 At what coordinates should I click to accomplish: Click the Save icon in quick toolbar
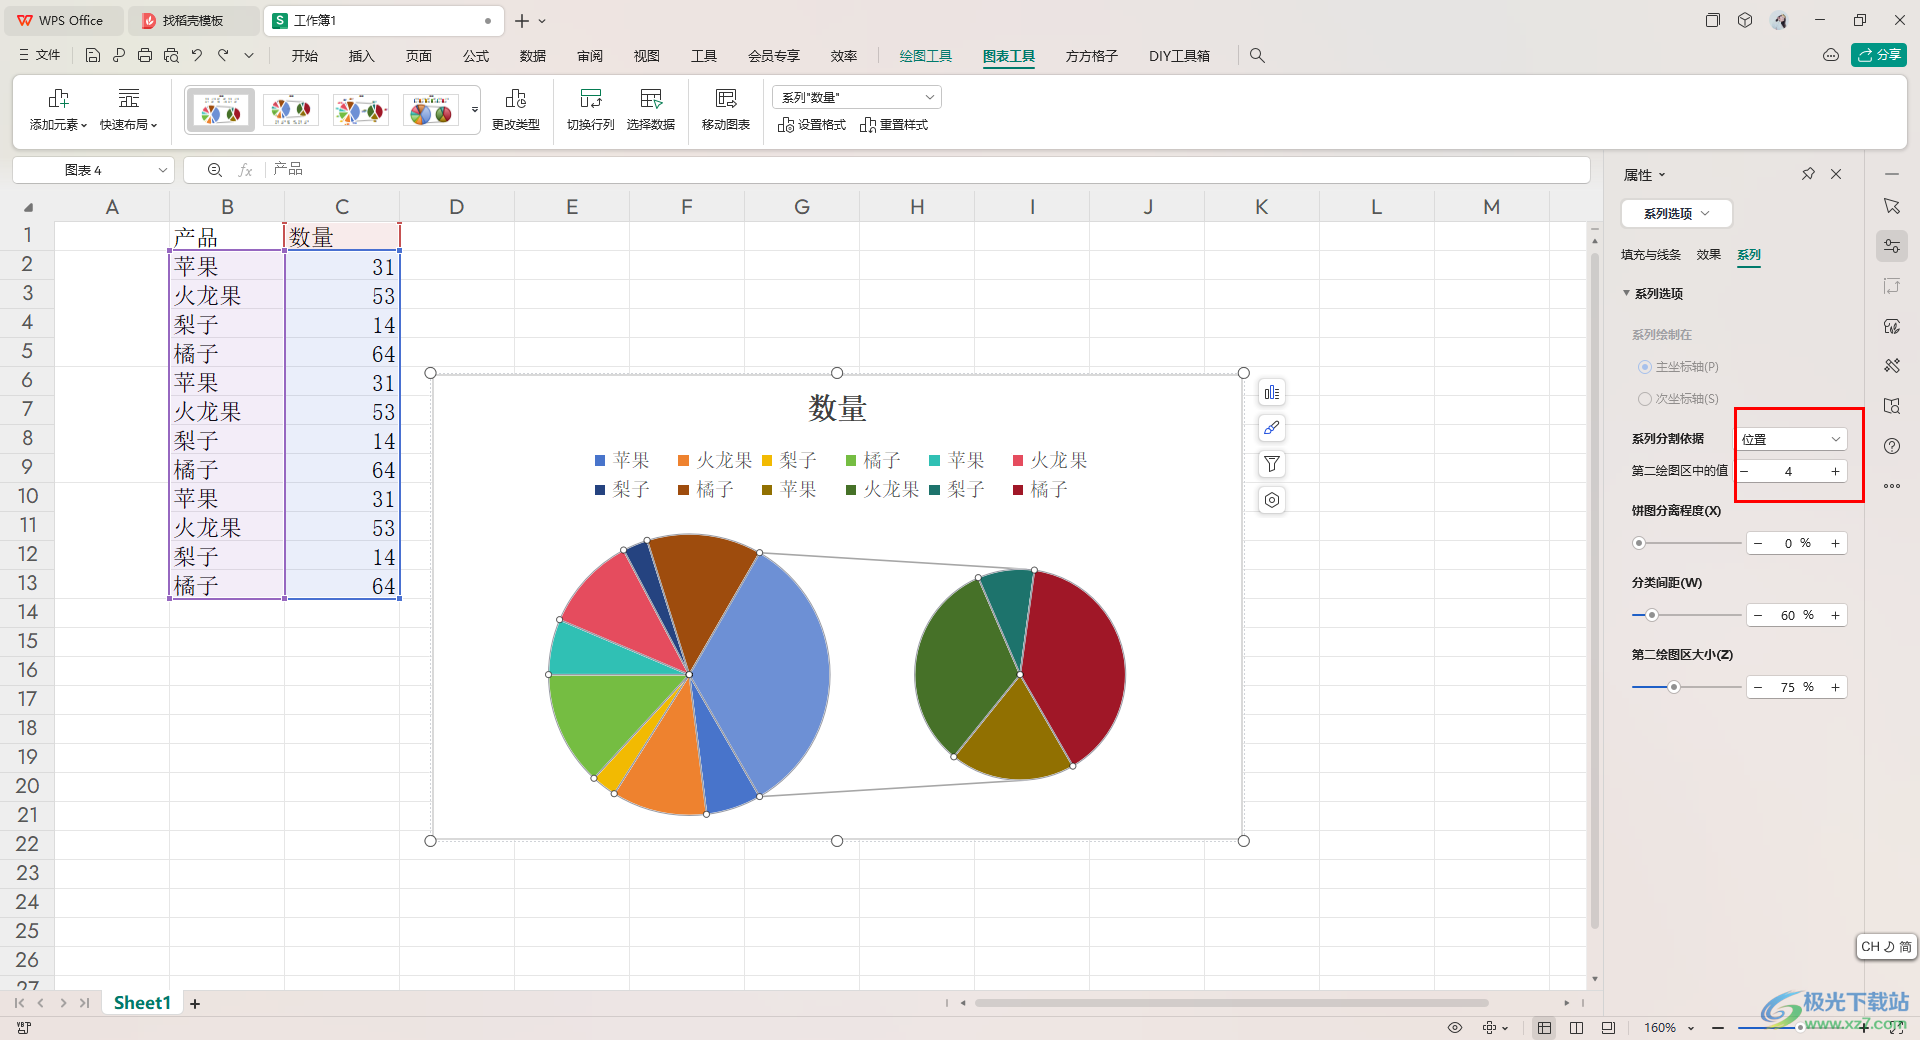[x=93, y=56]
